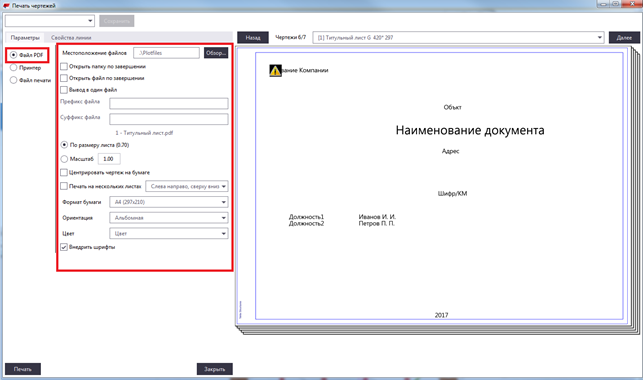
Task: Click Иванов И. И. in the preview
Action: click(377, 216)
